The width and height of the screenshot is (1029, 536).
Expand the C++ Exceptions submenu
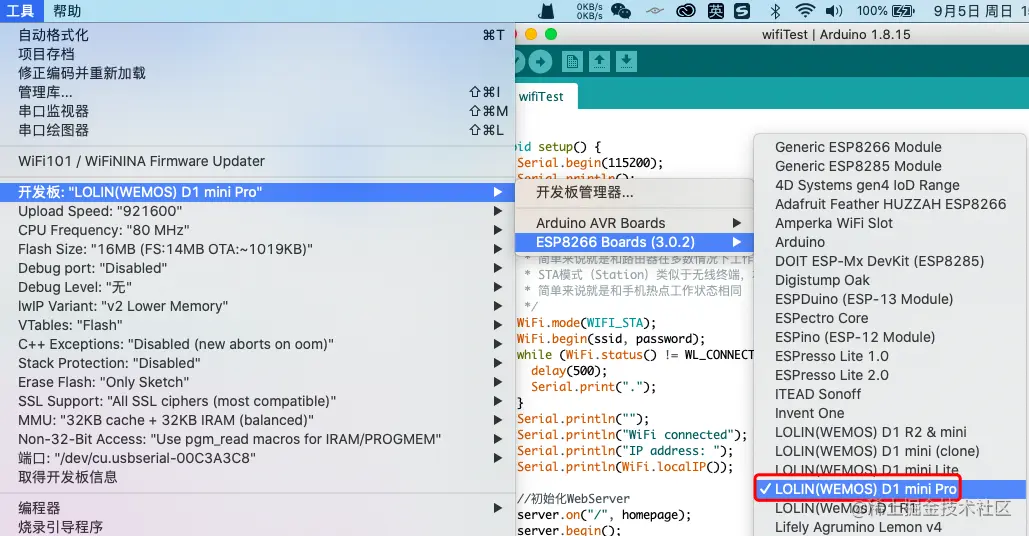(x=257, y=344)
